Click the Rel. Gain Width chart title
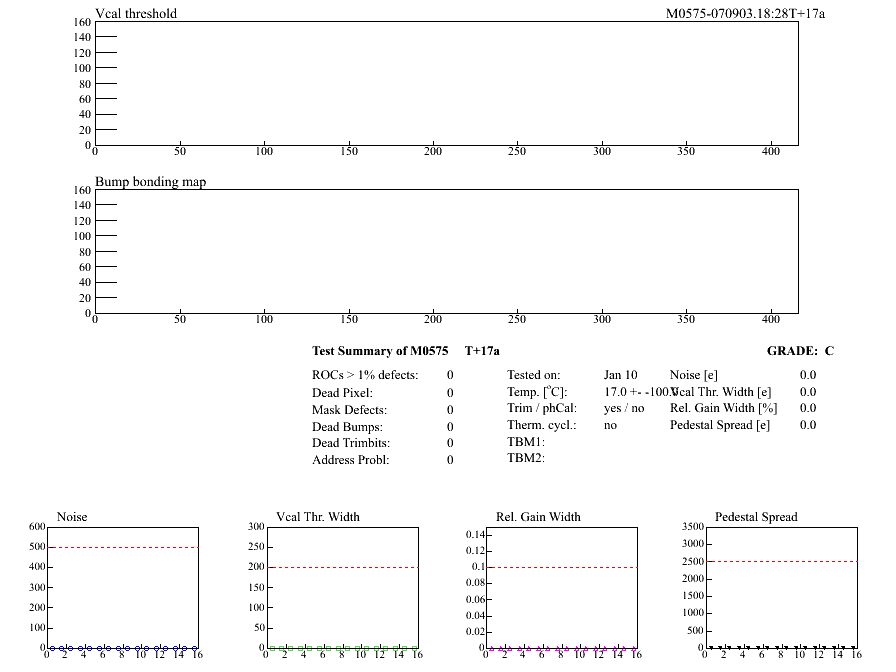 coord(538,517)
